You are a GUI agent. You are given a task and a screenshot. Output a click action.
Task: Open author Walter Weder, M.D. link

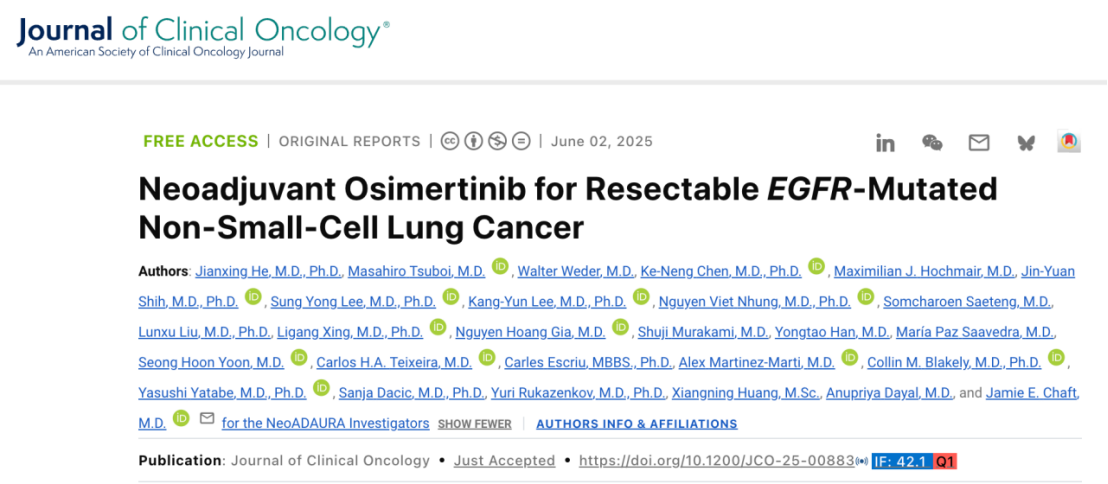(577, 271)
